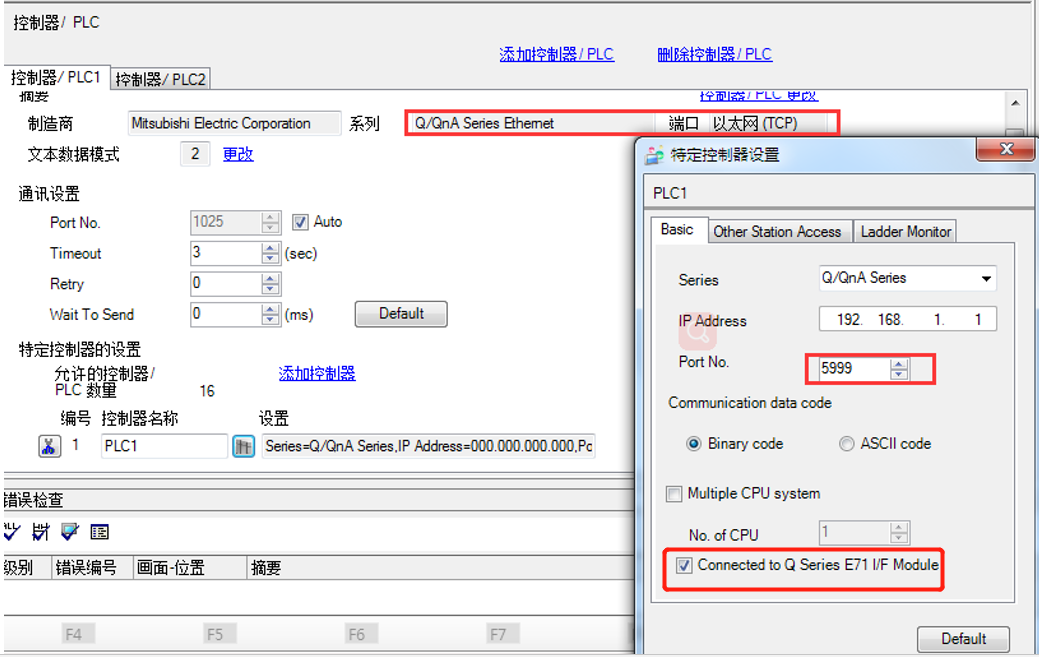The image size is (1039, 657).
Task: Click the F4 function key button
Action: [78, 634]
